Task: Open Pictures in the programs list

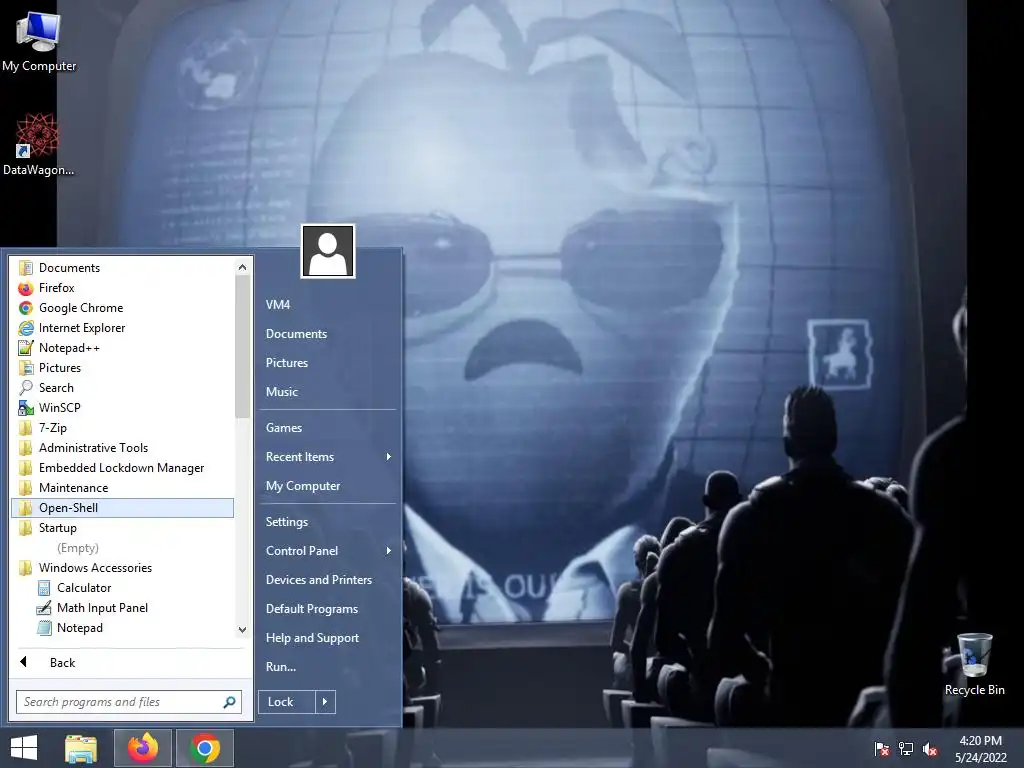Action: pos(122,368)
